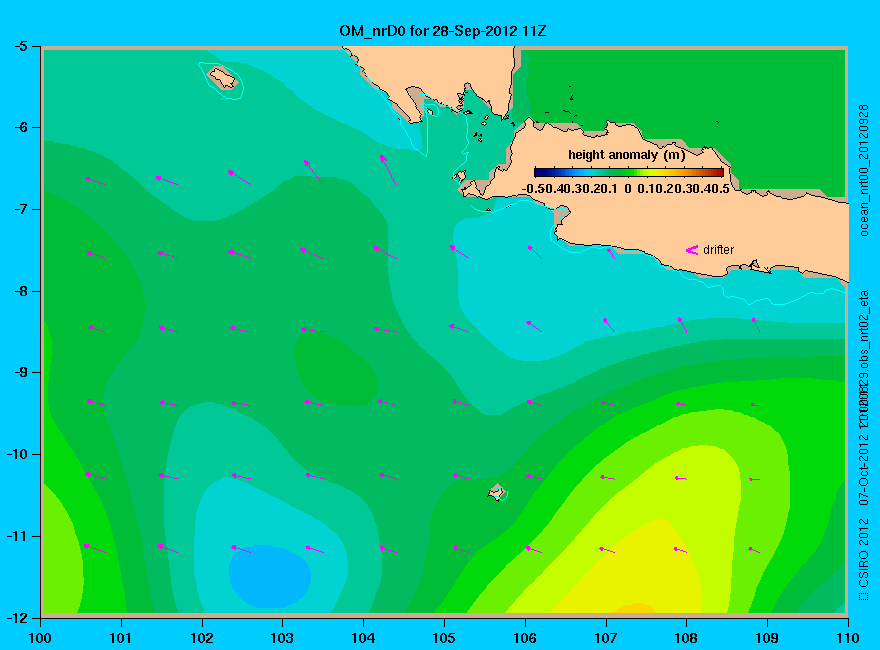This screenshot has width=880, height=650.
Task: Click the height anomaly color bar
Action: pyautogui.click(x=629, y=172)
